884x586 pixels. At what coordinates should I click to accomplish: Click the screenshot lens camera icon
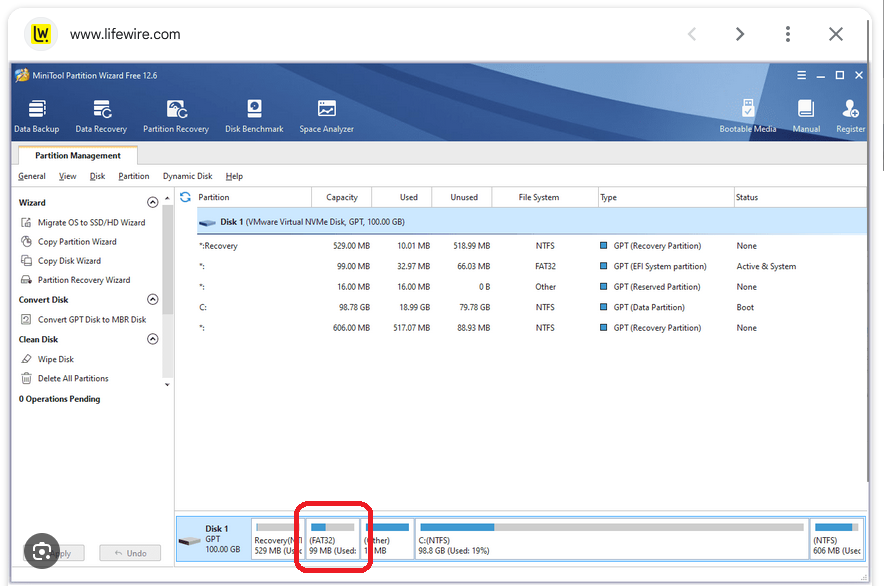(x=42, y=551)
